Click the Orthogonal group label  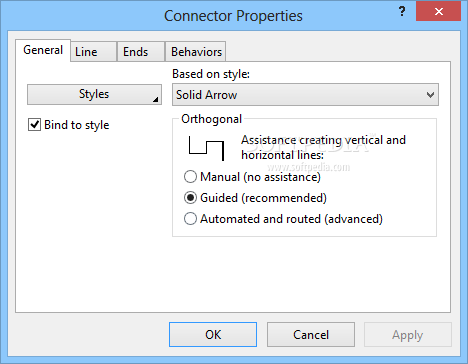point(211,119)
